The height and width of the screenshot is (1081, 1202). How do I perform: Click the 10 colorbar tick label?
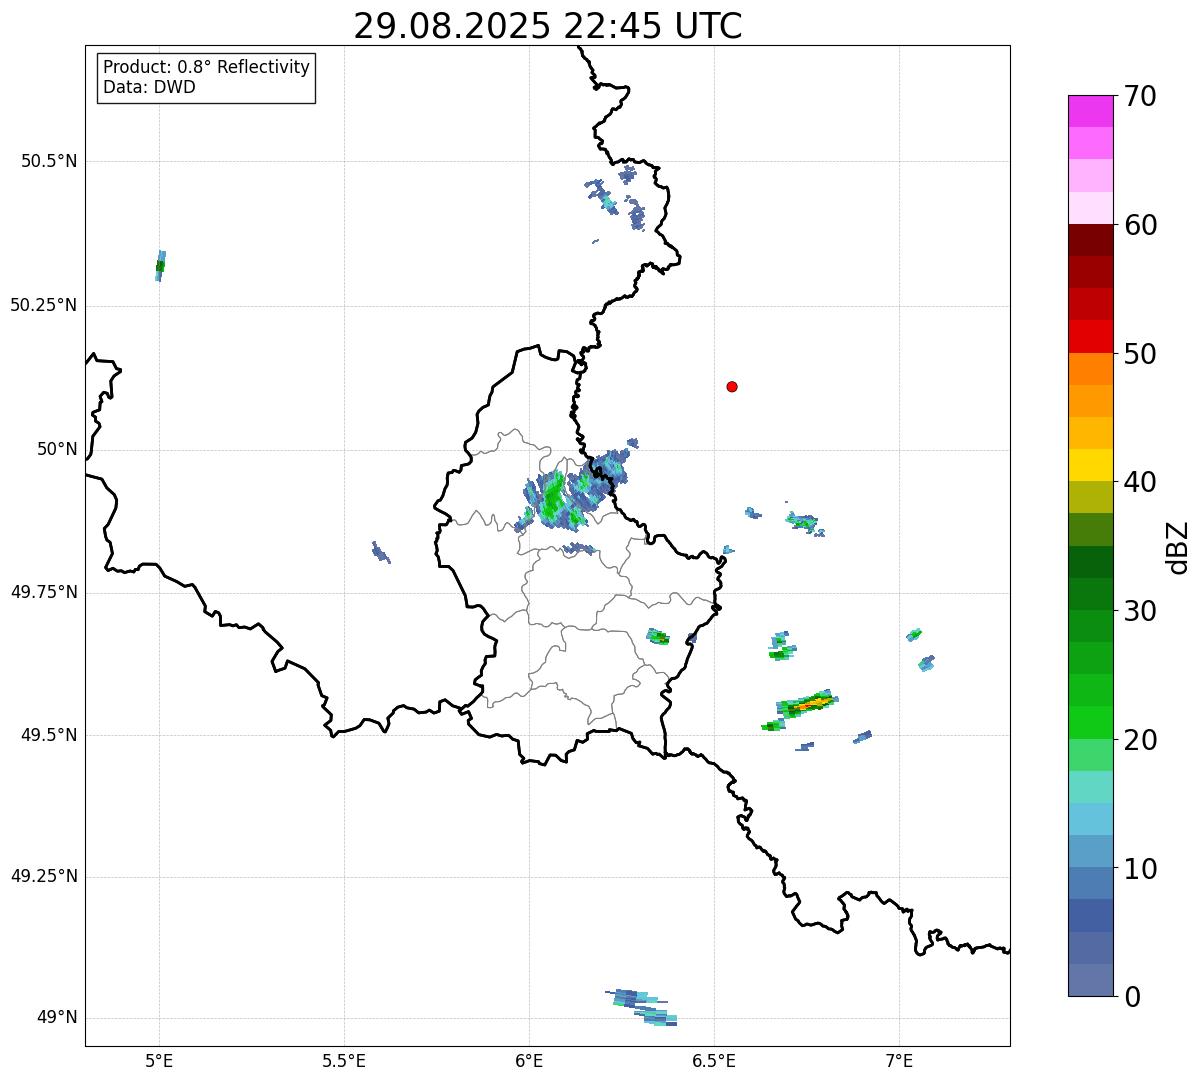pos(1140,869)
